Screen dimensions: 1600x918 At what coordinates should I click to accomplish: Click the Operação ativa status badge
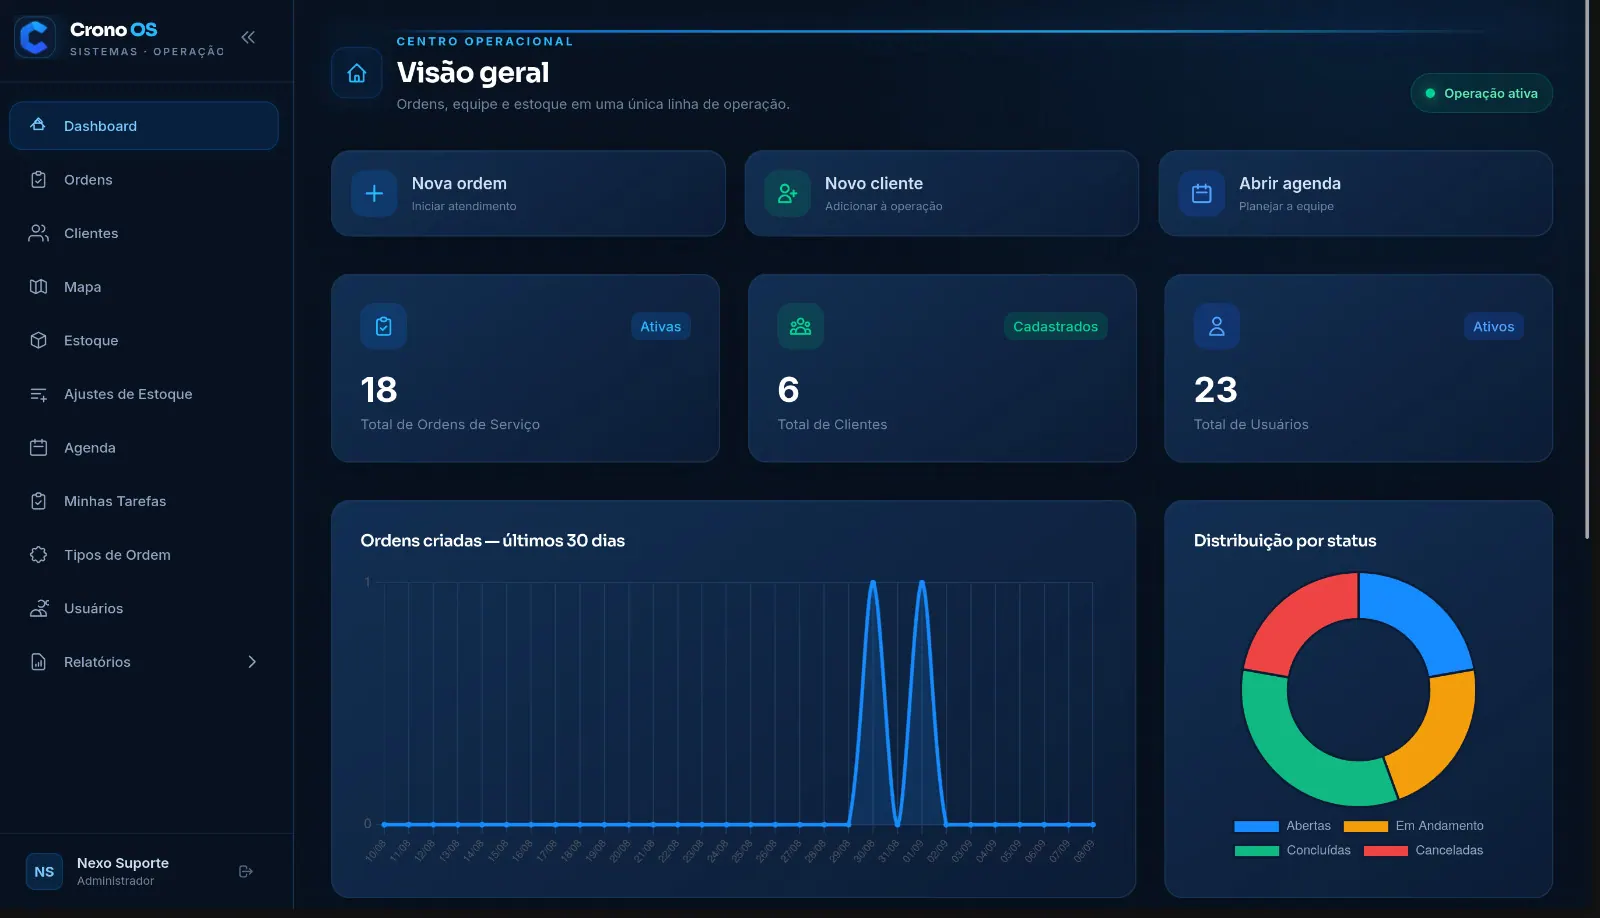(1481, 93)
